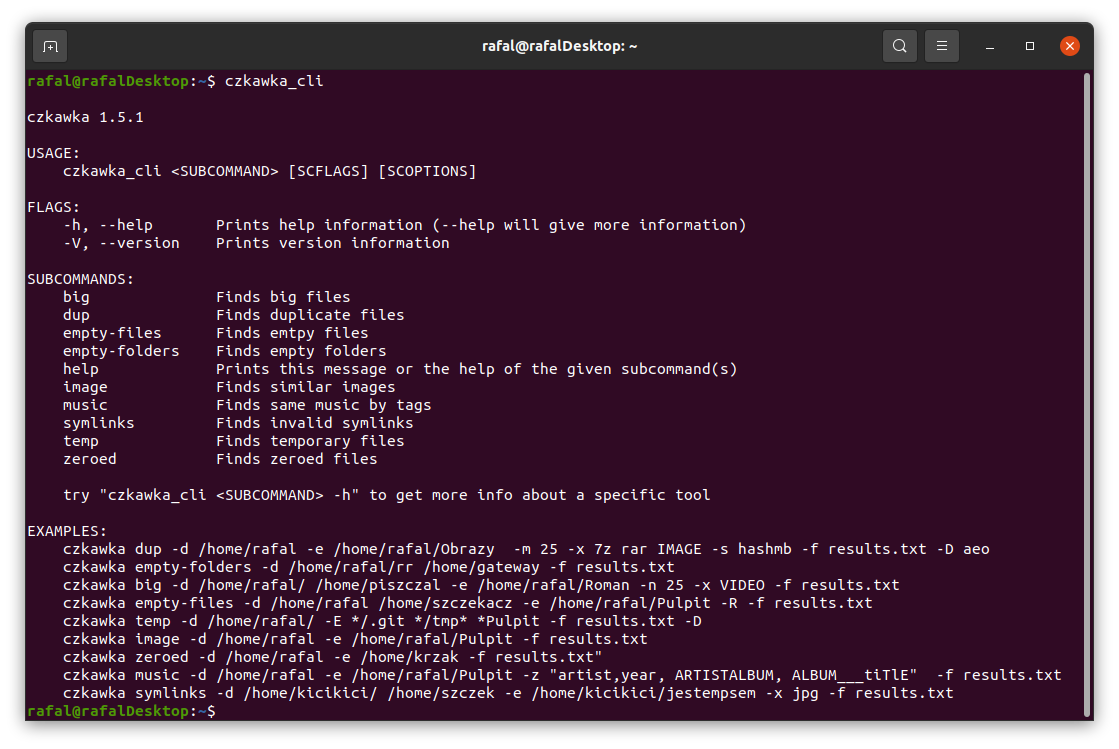Screen dimensions: 1119x749
Task: Maximize the terminal window
Action: [1030, 46]
